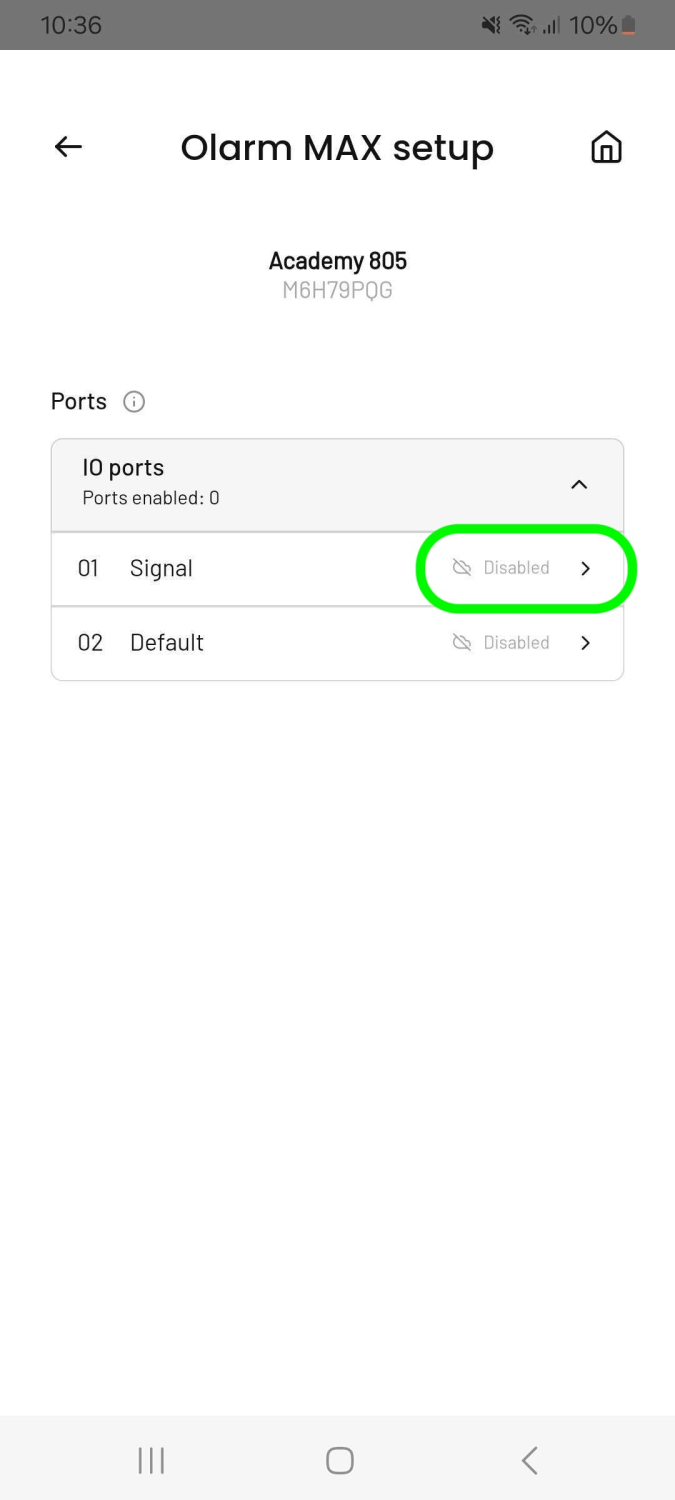Open Android recent apps button
The width and height of the screenshot is (675, 1500).
pos(151,1460)
